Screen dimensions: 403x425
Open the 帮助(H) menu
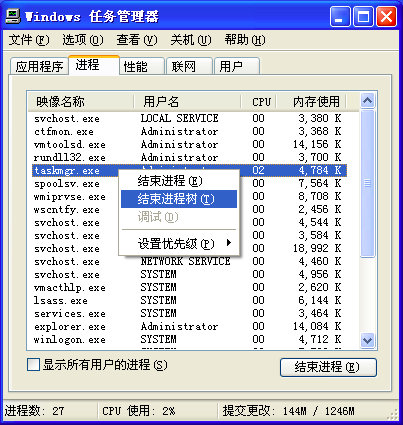point(245,40)
